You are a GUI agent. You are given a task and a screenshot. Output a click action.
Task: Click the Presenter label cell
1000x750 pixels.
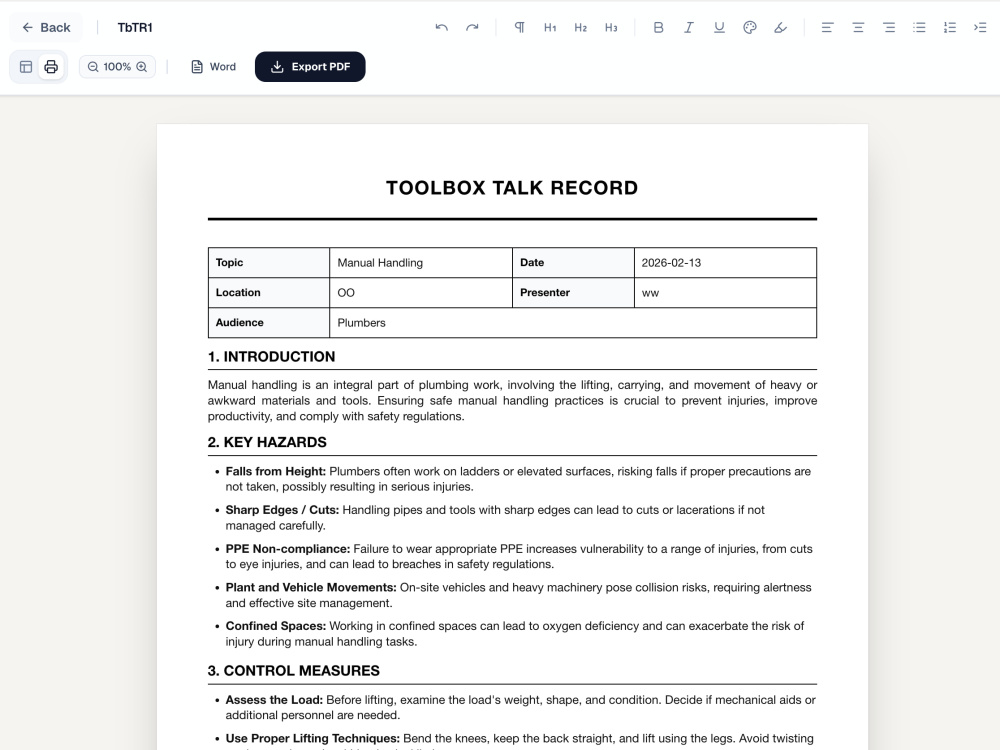[x=573, y=293]
